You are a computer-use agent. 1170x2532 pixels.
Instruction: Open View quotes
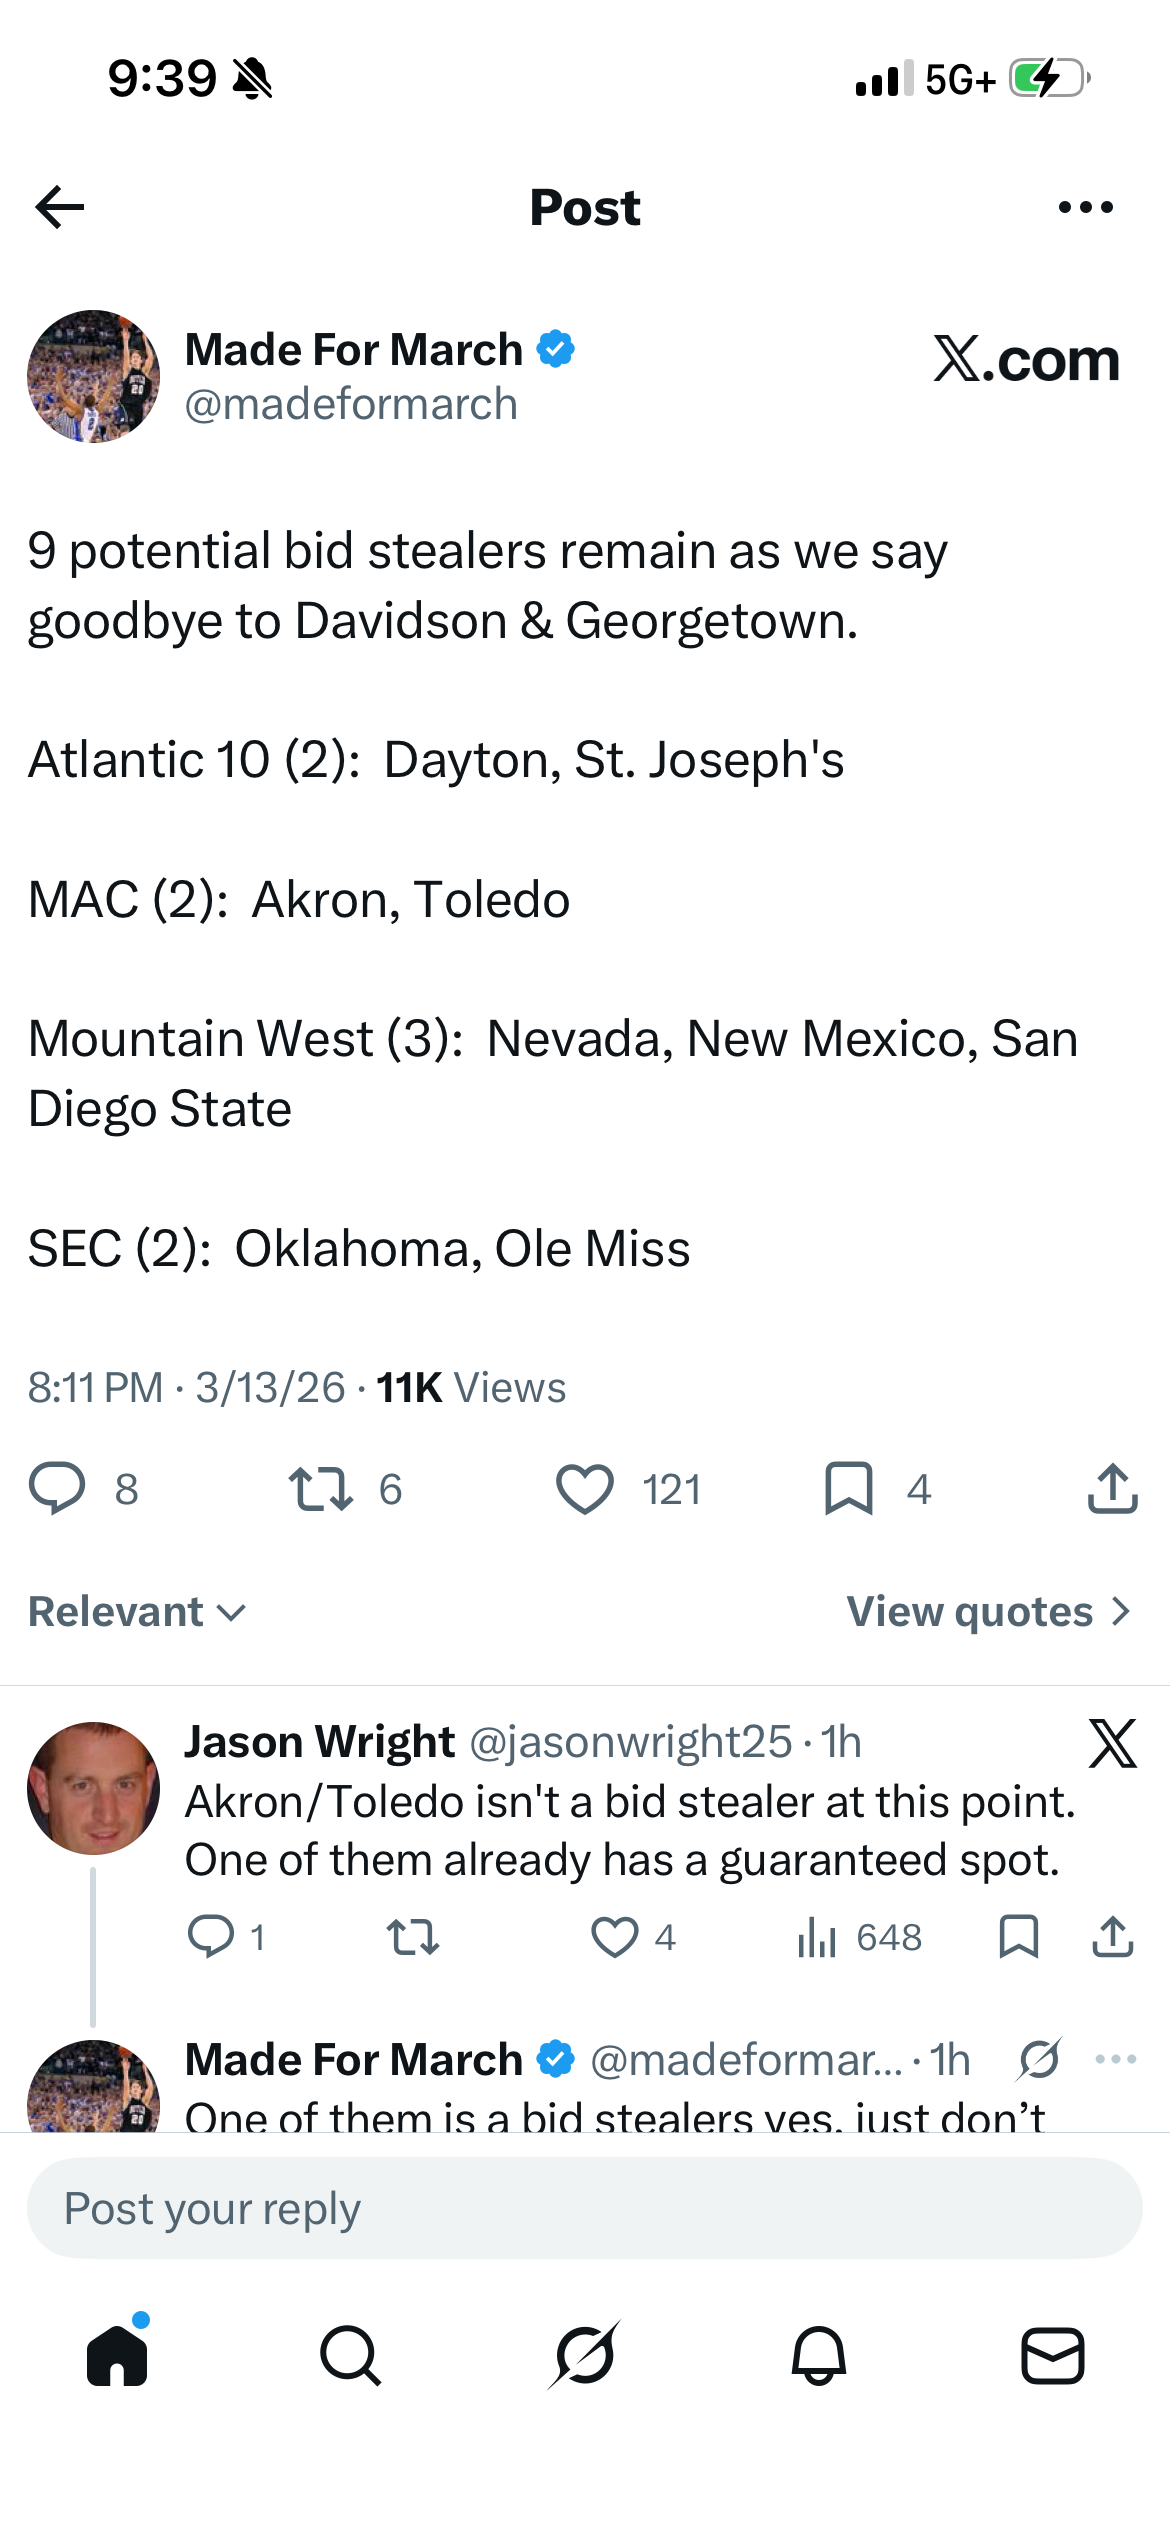click(988, 1612)
